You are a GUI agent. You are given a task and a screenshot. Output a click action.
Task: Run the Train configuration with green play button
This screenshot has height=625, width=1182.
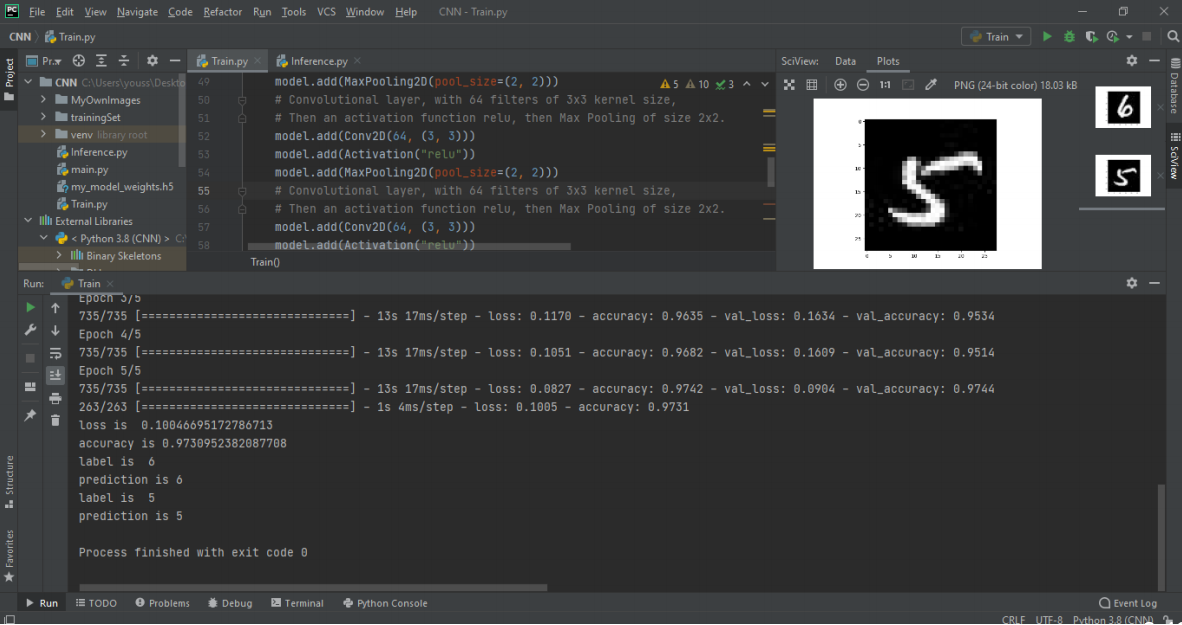tap(1047, 36)
